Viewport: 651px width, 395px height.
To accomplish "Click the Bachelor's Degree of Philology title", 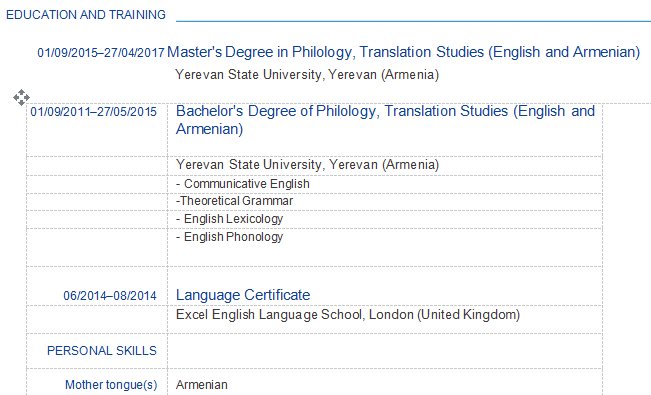I will (x=385, y=120).
